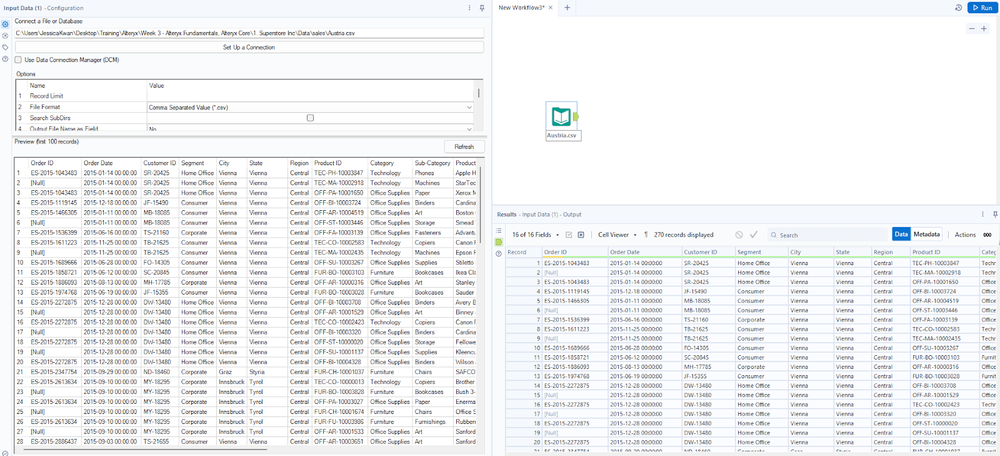Image resolution: width=1000 pixels, height=456 pixels.
Task: Click the select-all-fields check icon in Results
Action: pyautogui.click(x=570, y=235)
